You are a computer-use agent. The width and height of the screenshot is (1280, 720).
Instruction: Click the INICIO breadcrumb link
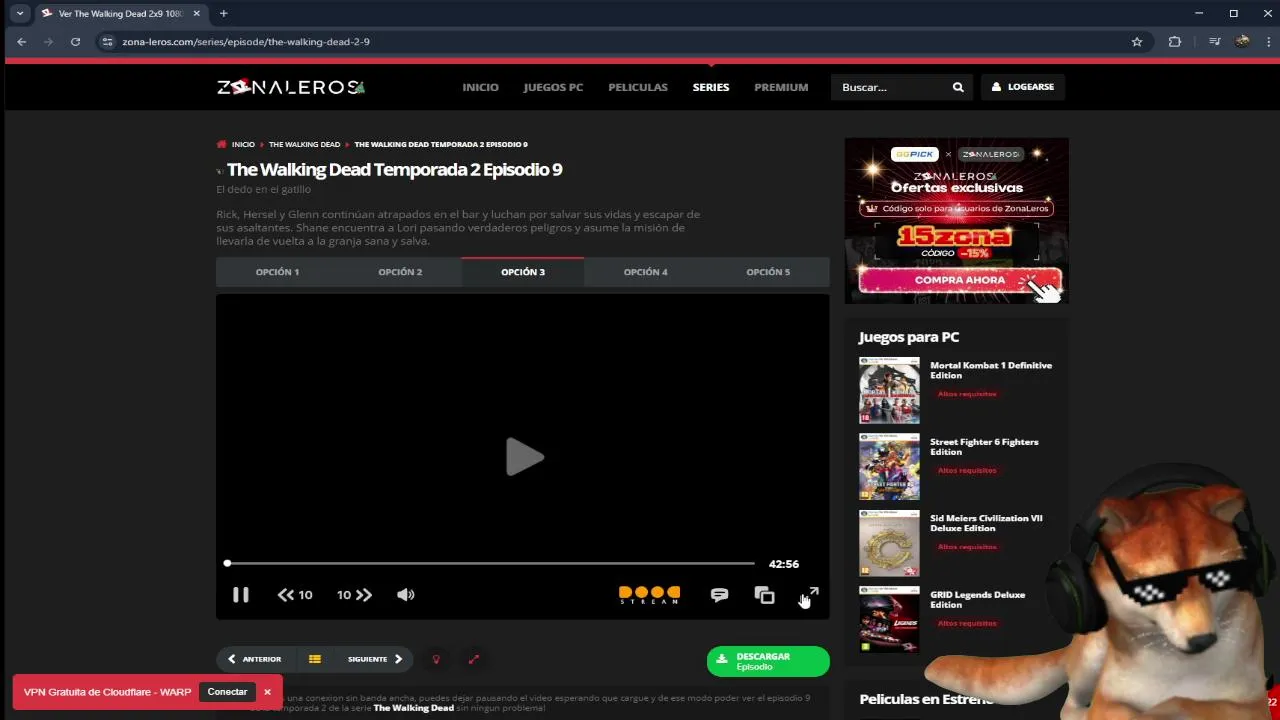pyautogui.click(x=243, y=145)
